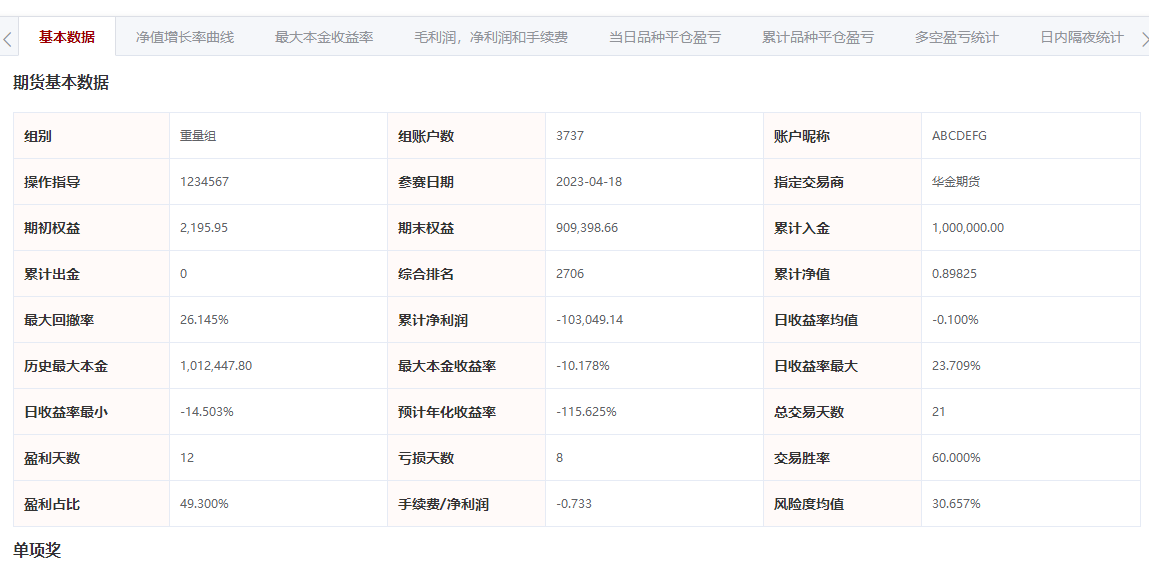
Task: Click the account nickname value ABCDEFG
Action: (959, 136)
